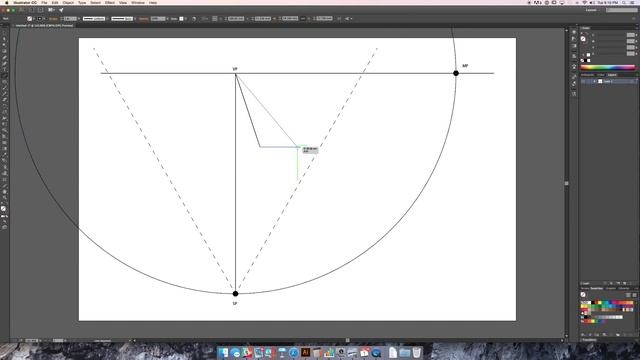The width and height of the screenshot is (640, 360).
Task: Click the Cyan slider in the Color panel
Action: click(610, 35)
